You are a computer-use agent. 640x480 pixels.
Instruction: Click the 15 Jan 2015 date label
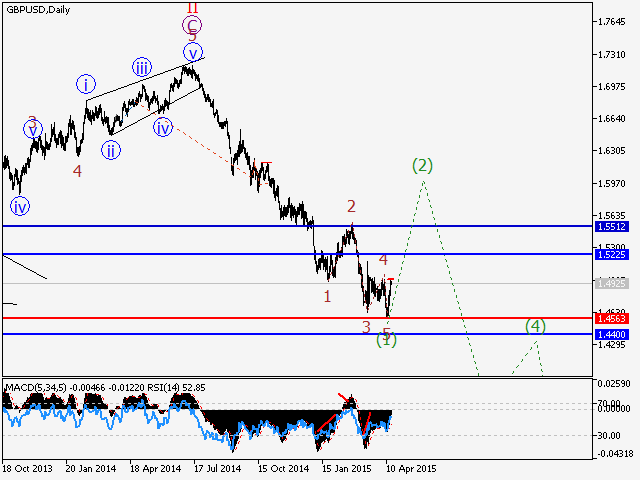[x=347, y=469]
